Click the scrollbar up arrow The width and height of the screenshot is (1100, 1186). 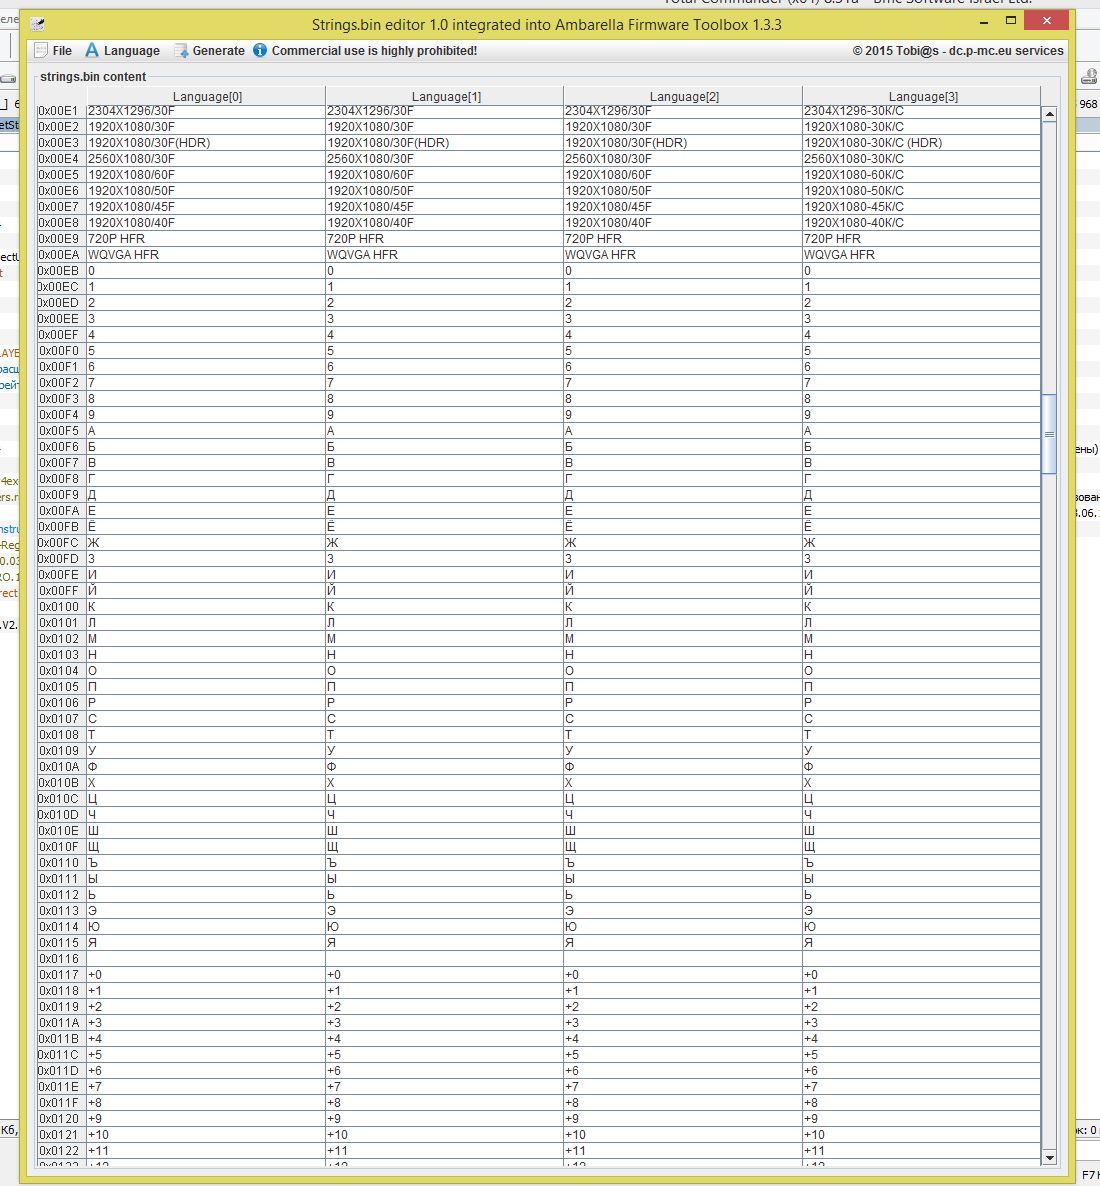pos(1049,114)
